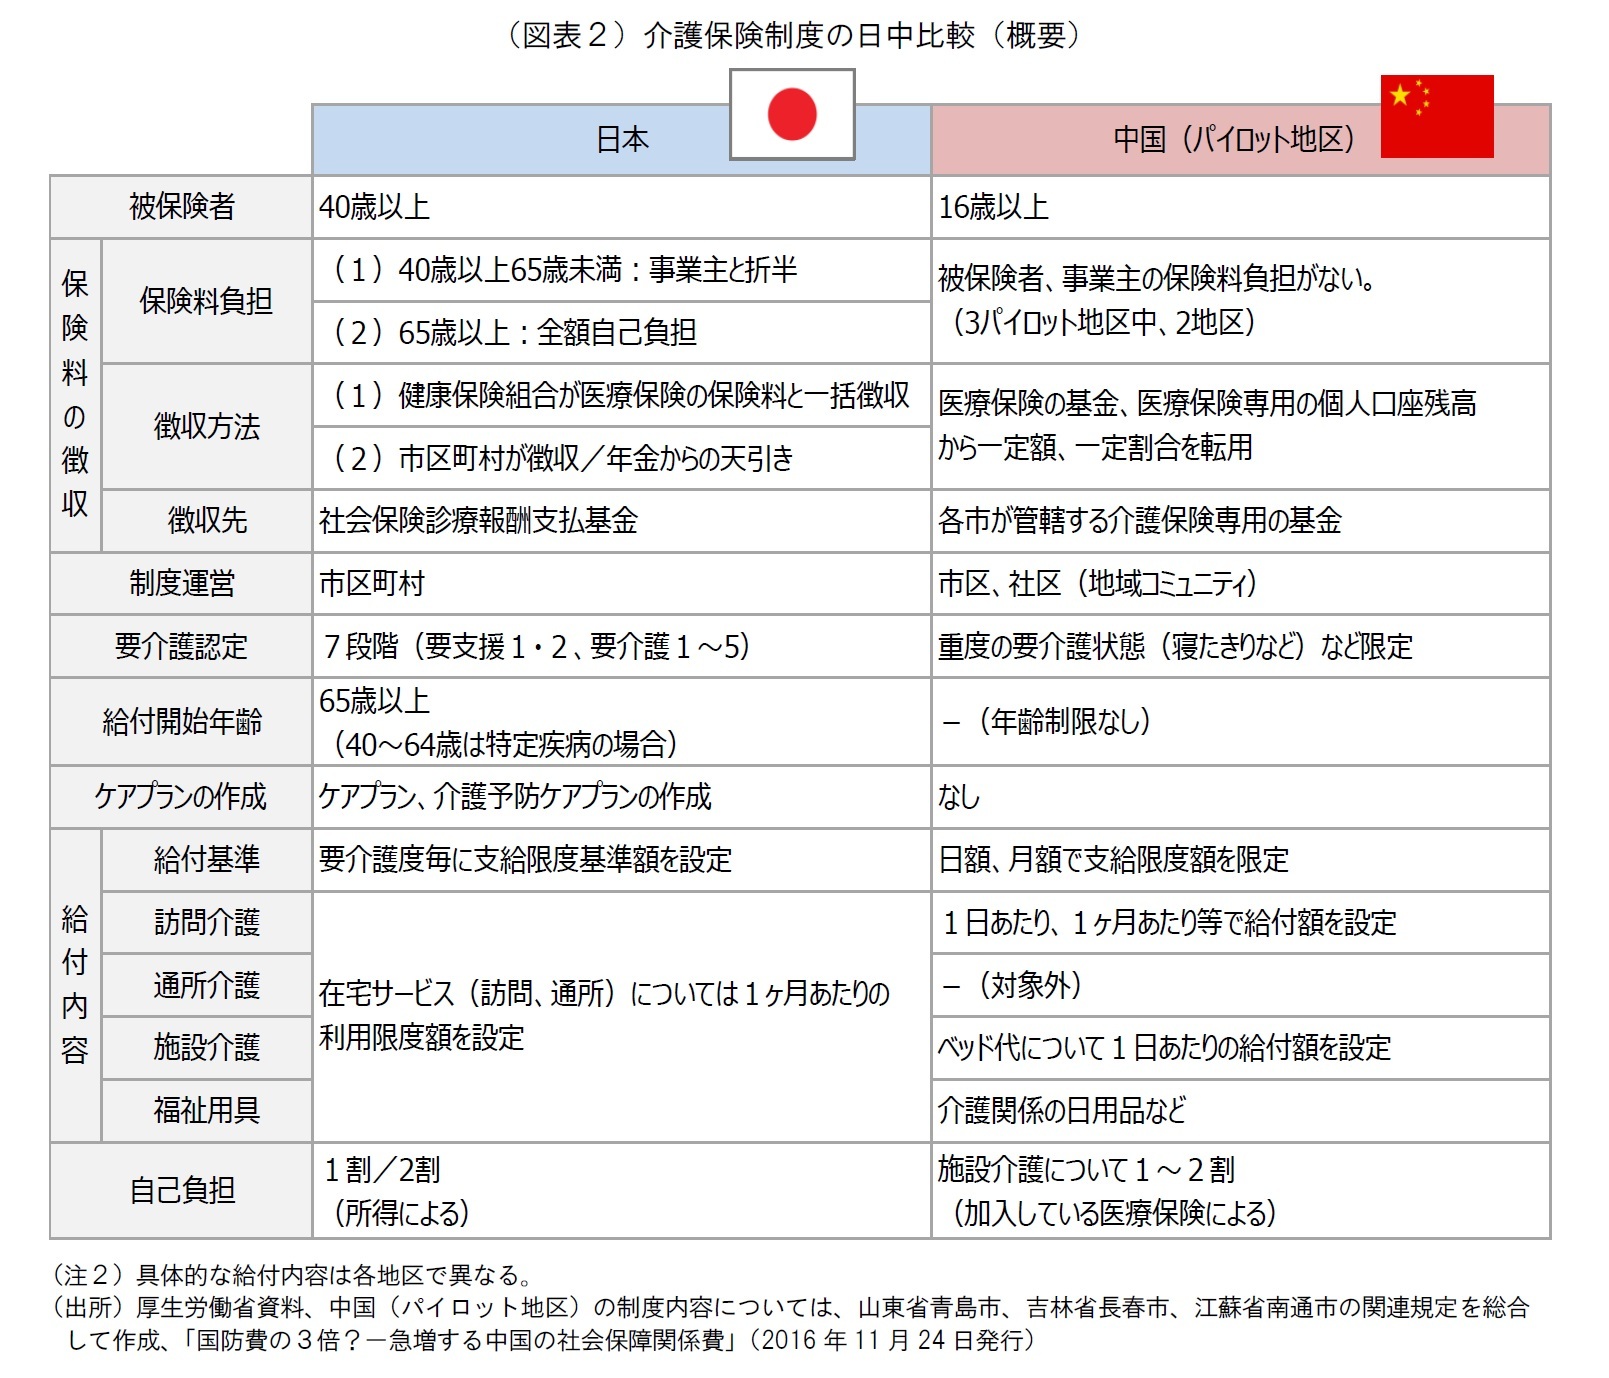Click the （出所）厚生労働省資料 source note
This screenshot has height=1378, width=1609.
point(790,1324)
